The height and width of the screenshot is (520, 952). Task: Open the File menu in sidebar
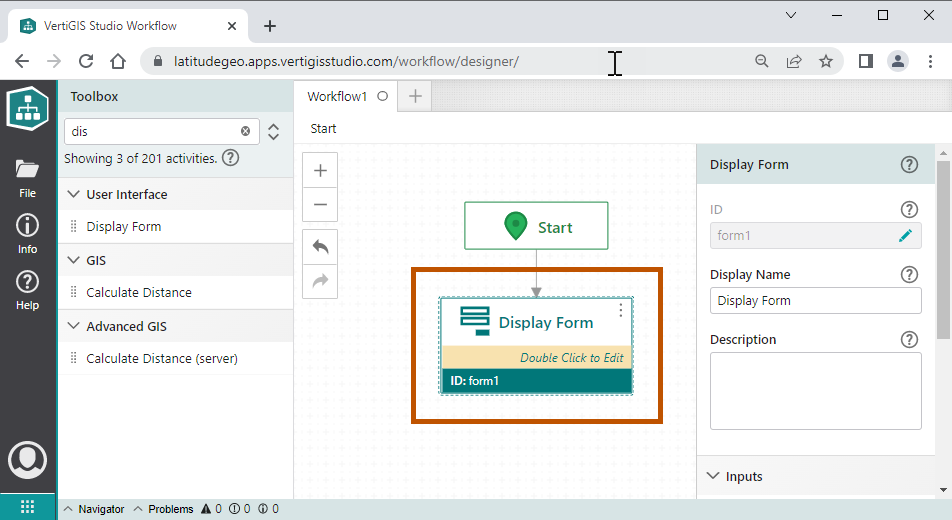click(x=27, y=178)
